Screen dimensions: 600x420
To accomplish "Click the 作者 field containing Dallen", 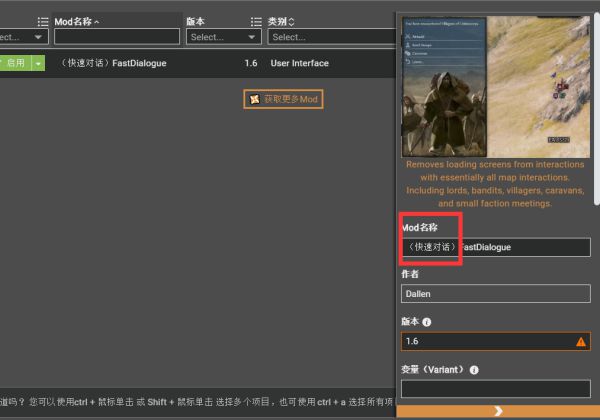I will (x=495, y=294).
